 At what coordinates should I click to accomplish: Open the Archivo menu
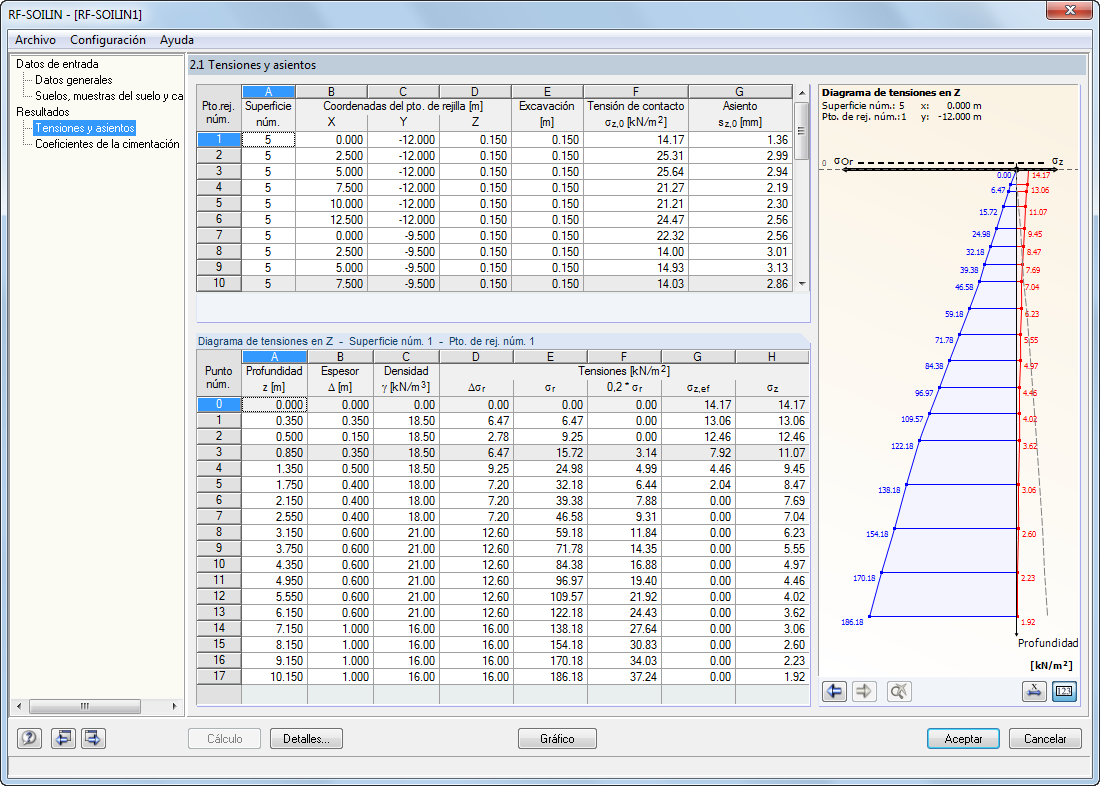point(35,39)
